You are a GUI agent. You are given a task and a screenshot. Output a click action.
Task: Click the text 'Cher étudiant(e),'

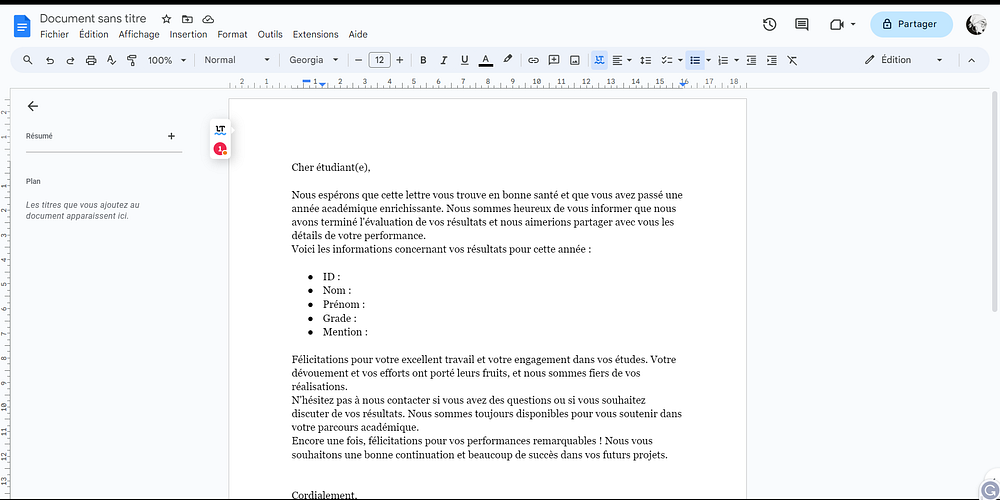331,168
